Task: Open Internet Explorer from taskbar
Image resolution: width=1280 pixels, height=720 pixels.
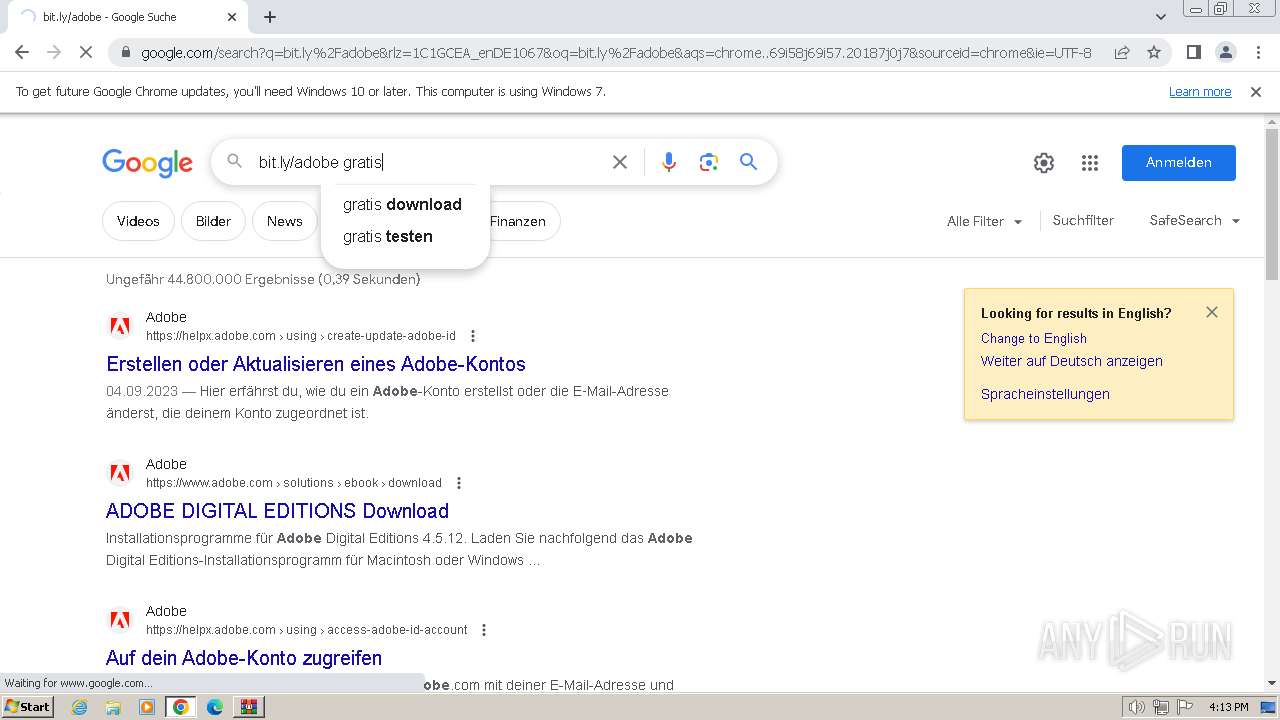Action: [x=80, y=707]
